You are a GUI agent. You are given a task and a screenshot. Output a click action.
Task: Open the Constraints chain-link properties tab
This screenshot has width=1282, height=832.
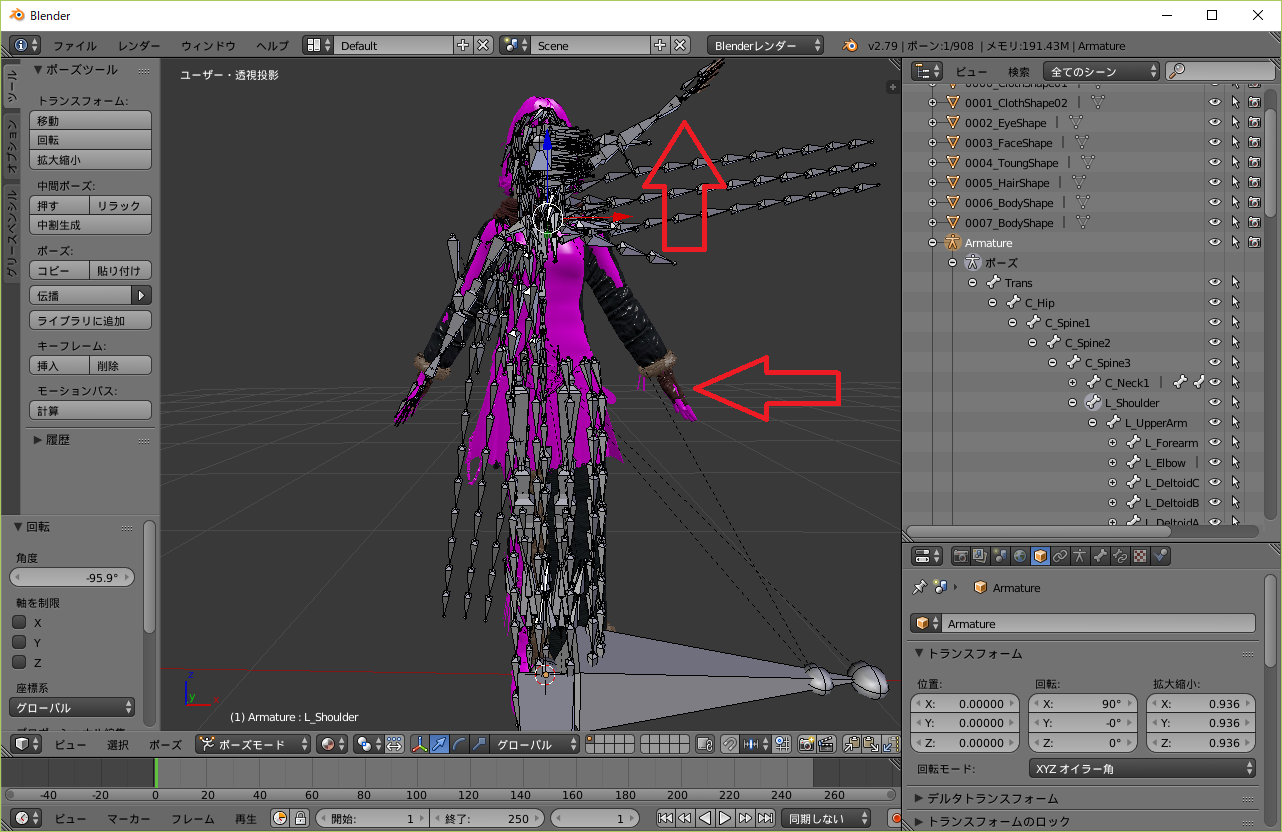(1060, 556)
